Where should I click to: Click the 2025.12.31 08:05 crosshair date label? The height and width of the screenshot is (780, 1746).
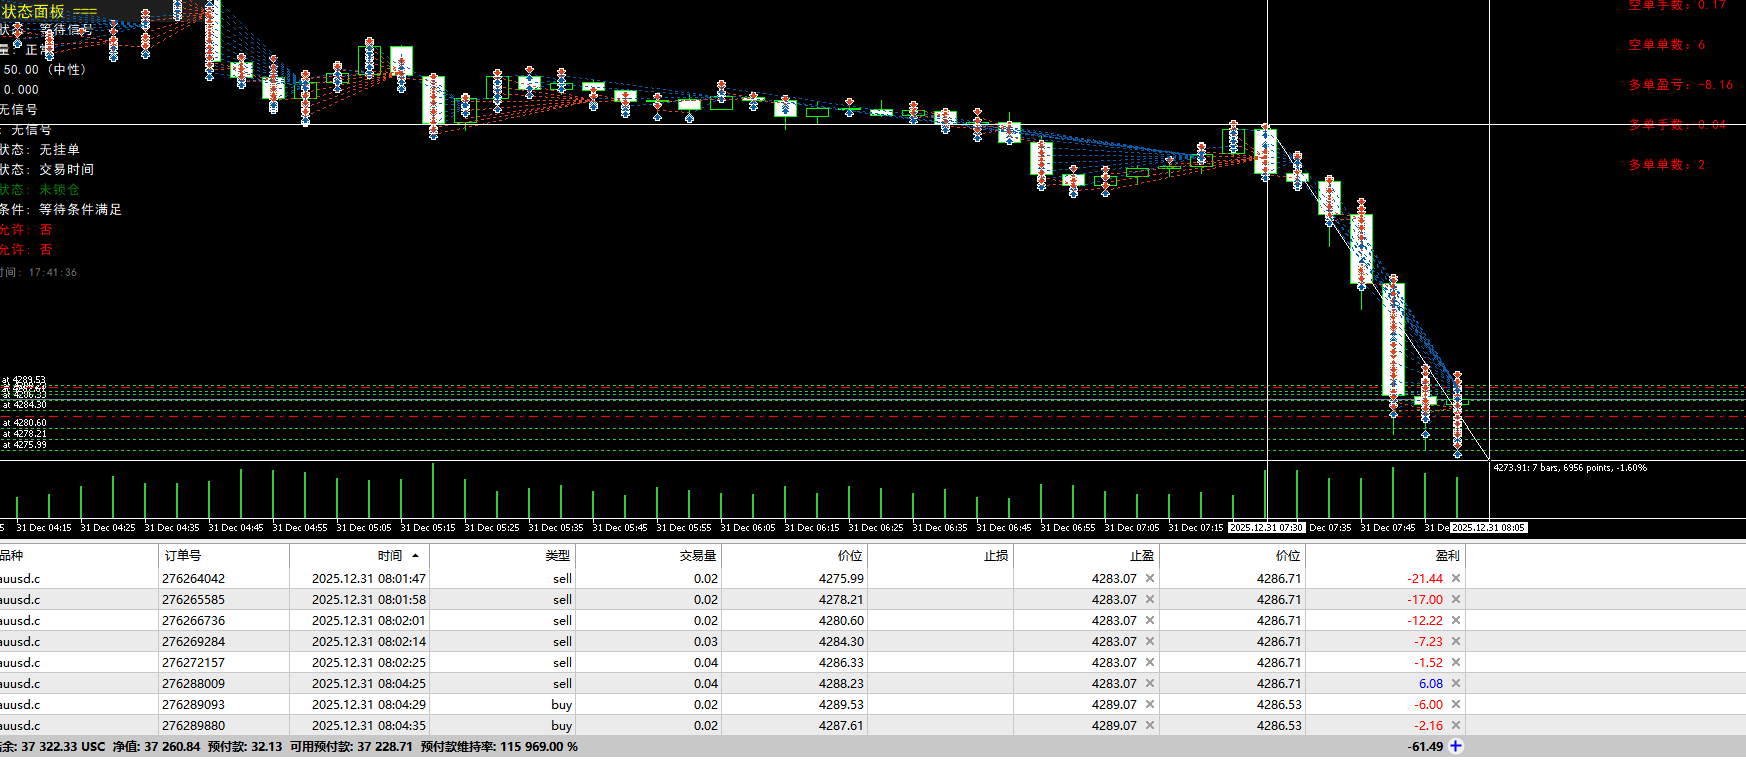[1489, 527]
